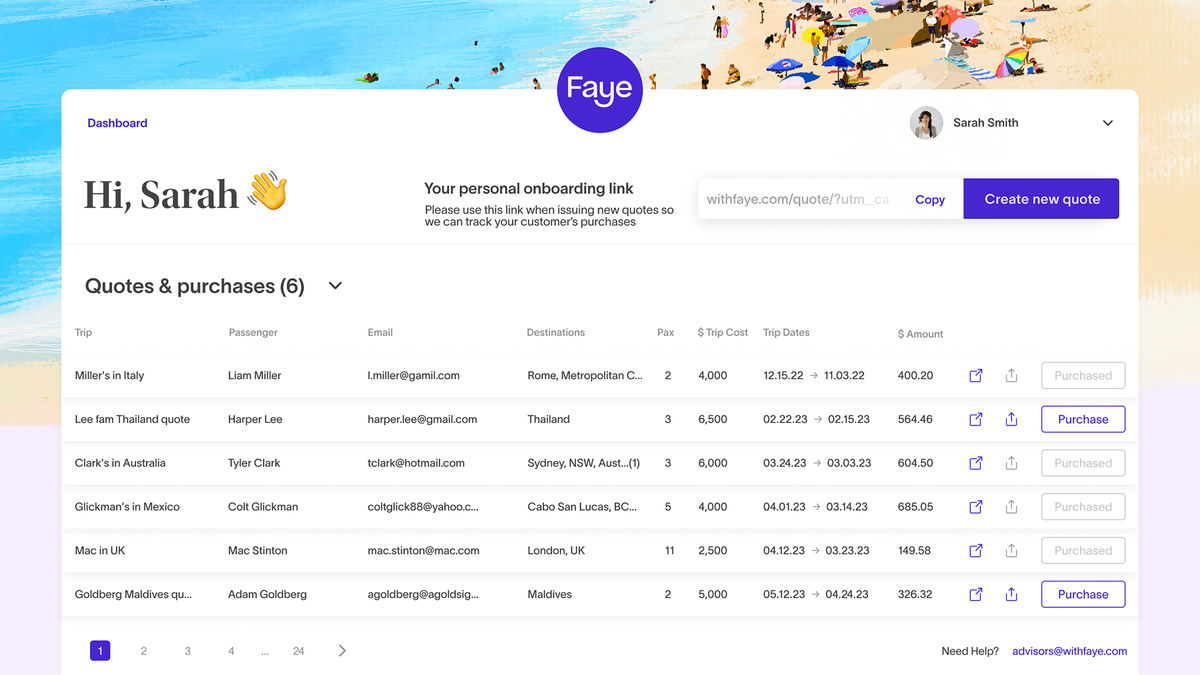Click Create new quote button
The height and width of the screenshot is (675, 1200).
pyautogui.click(x=1042, y=199)
